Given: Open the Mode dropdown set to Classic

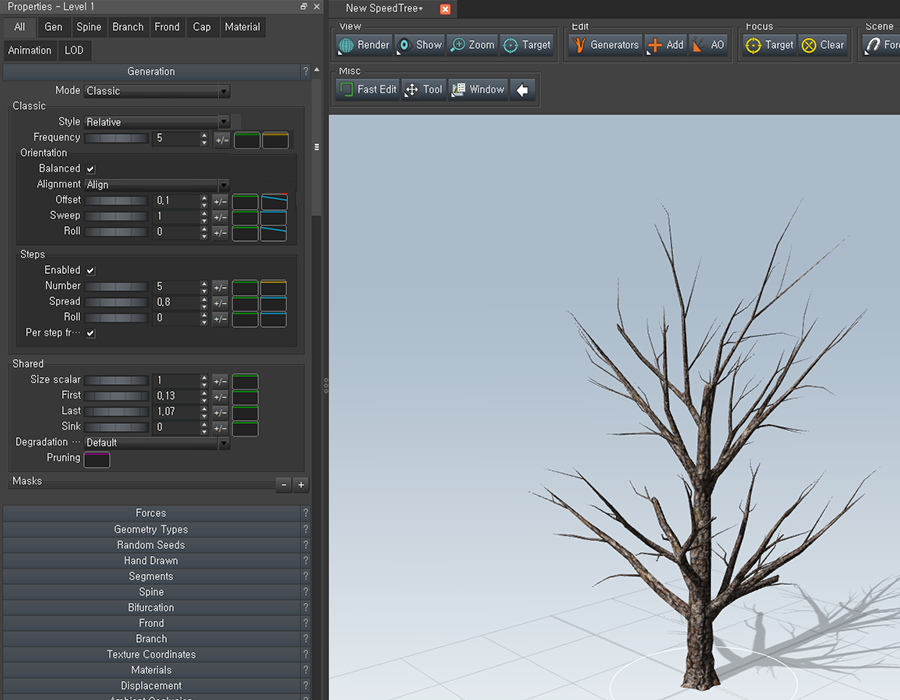Looking at the screenshot, I should (157, 91).
